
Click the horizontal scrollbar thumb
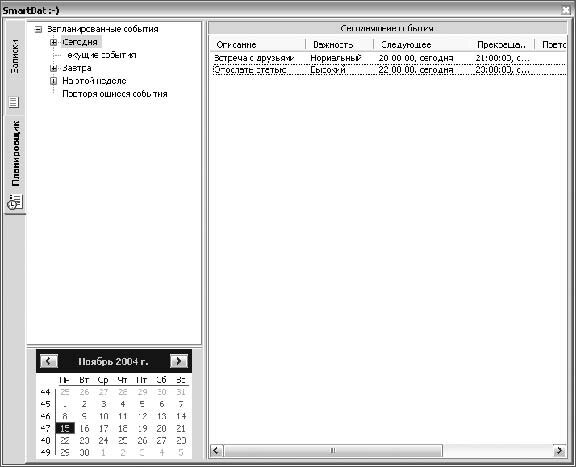[x=333, y=450]
